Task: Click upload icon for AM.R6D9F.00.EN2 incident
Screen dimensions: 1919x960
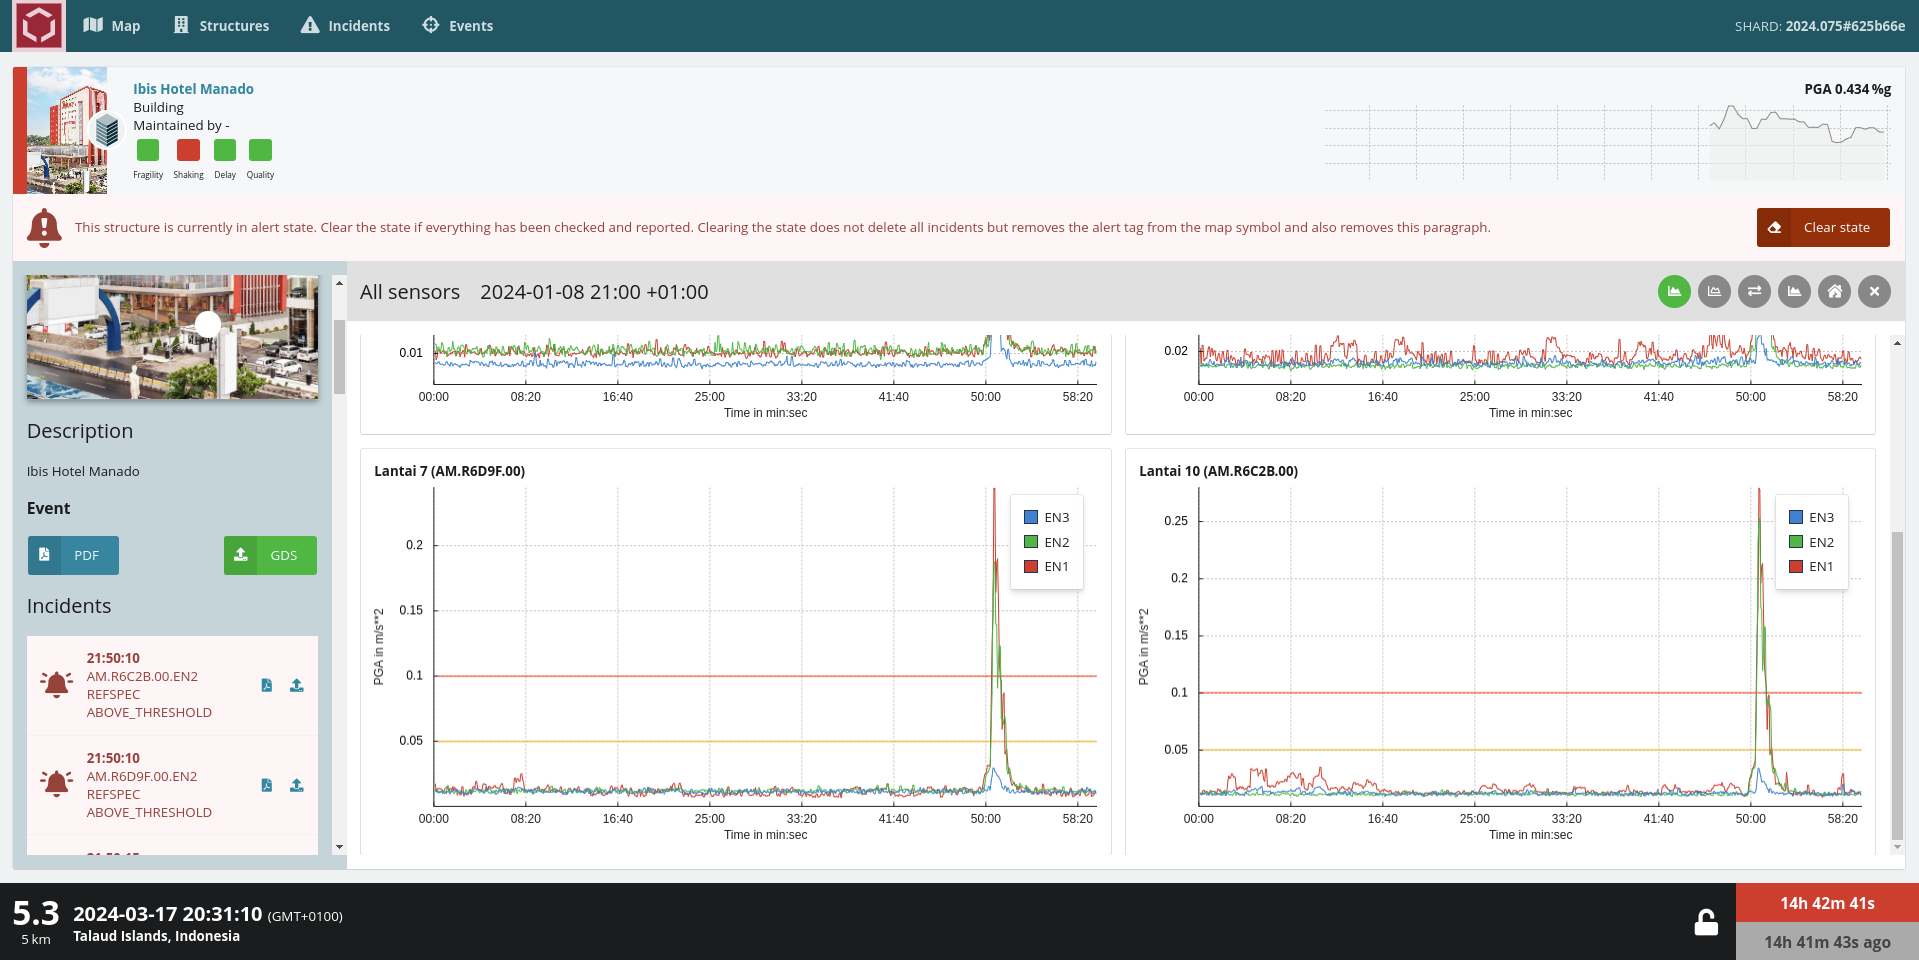Action: (297, 785)
